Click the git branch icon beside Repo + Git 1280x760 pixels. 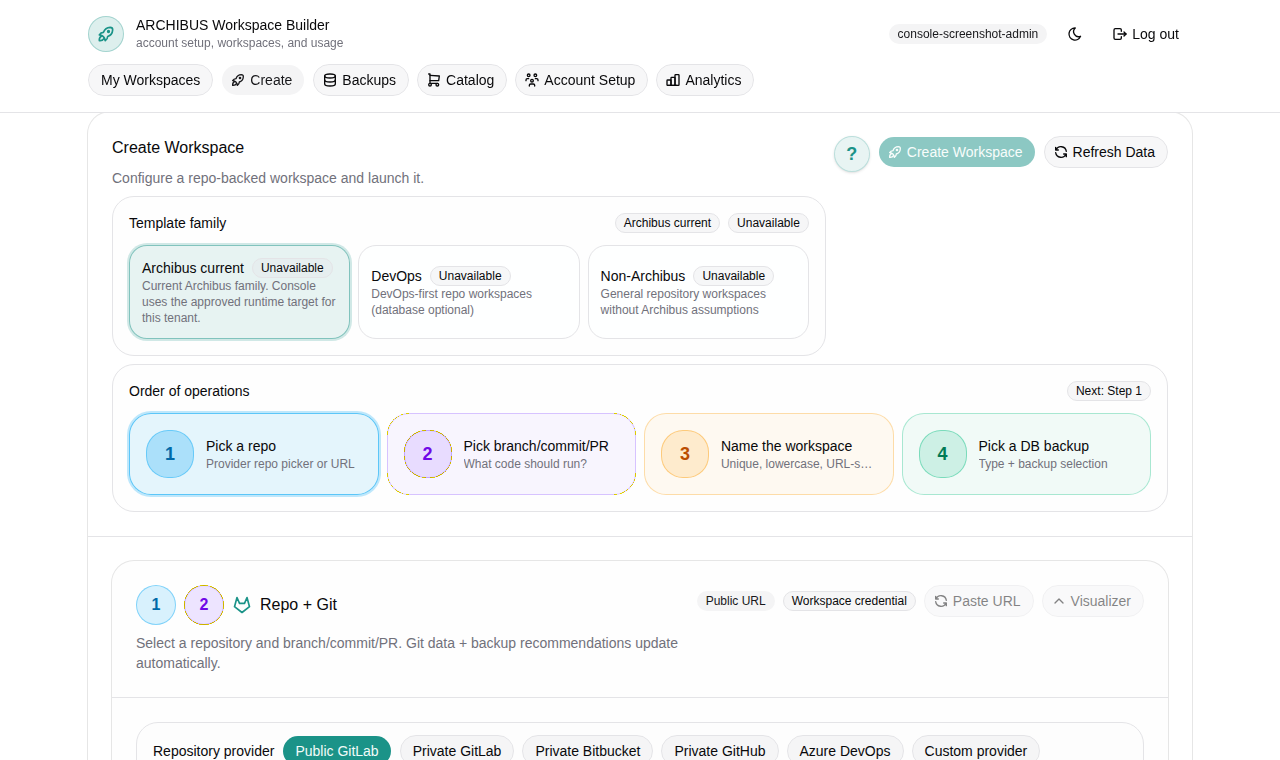coord(241,604)
